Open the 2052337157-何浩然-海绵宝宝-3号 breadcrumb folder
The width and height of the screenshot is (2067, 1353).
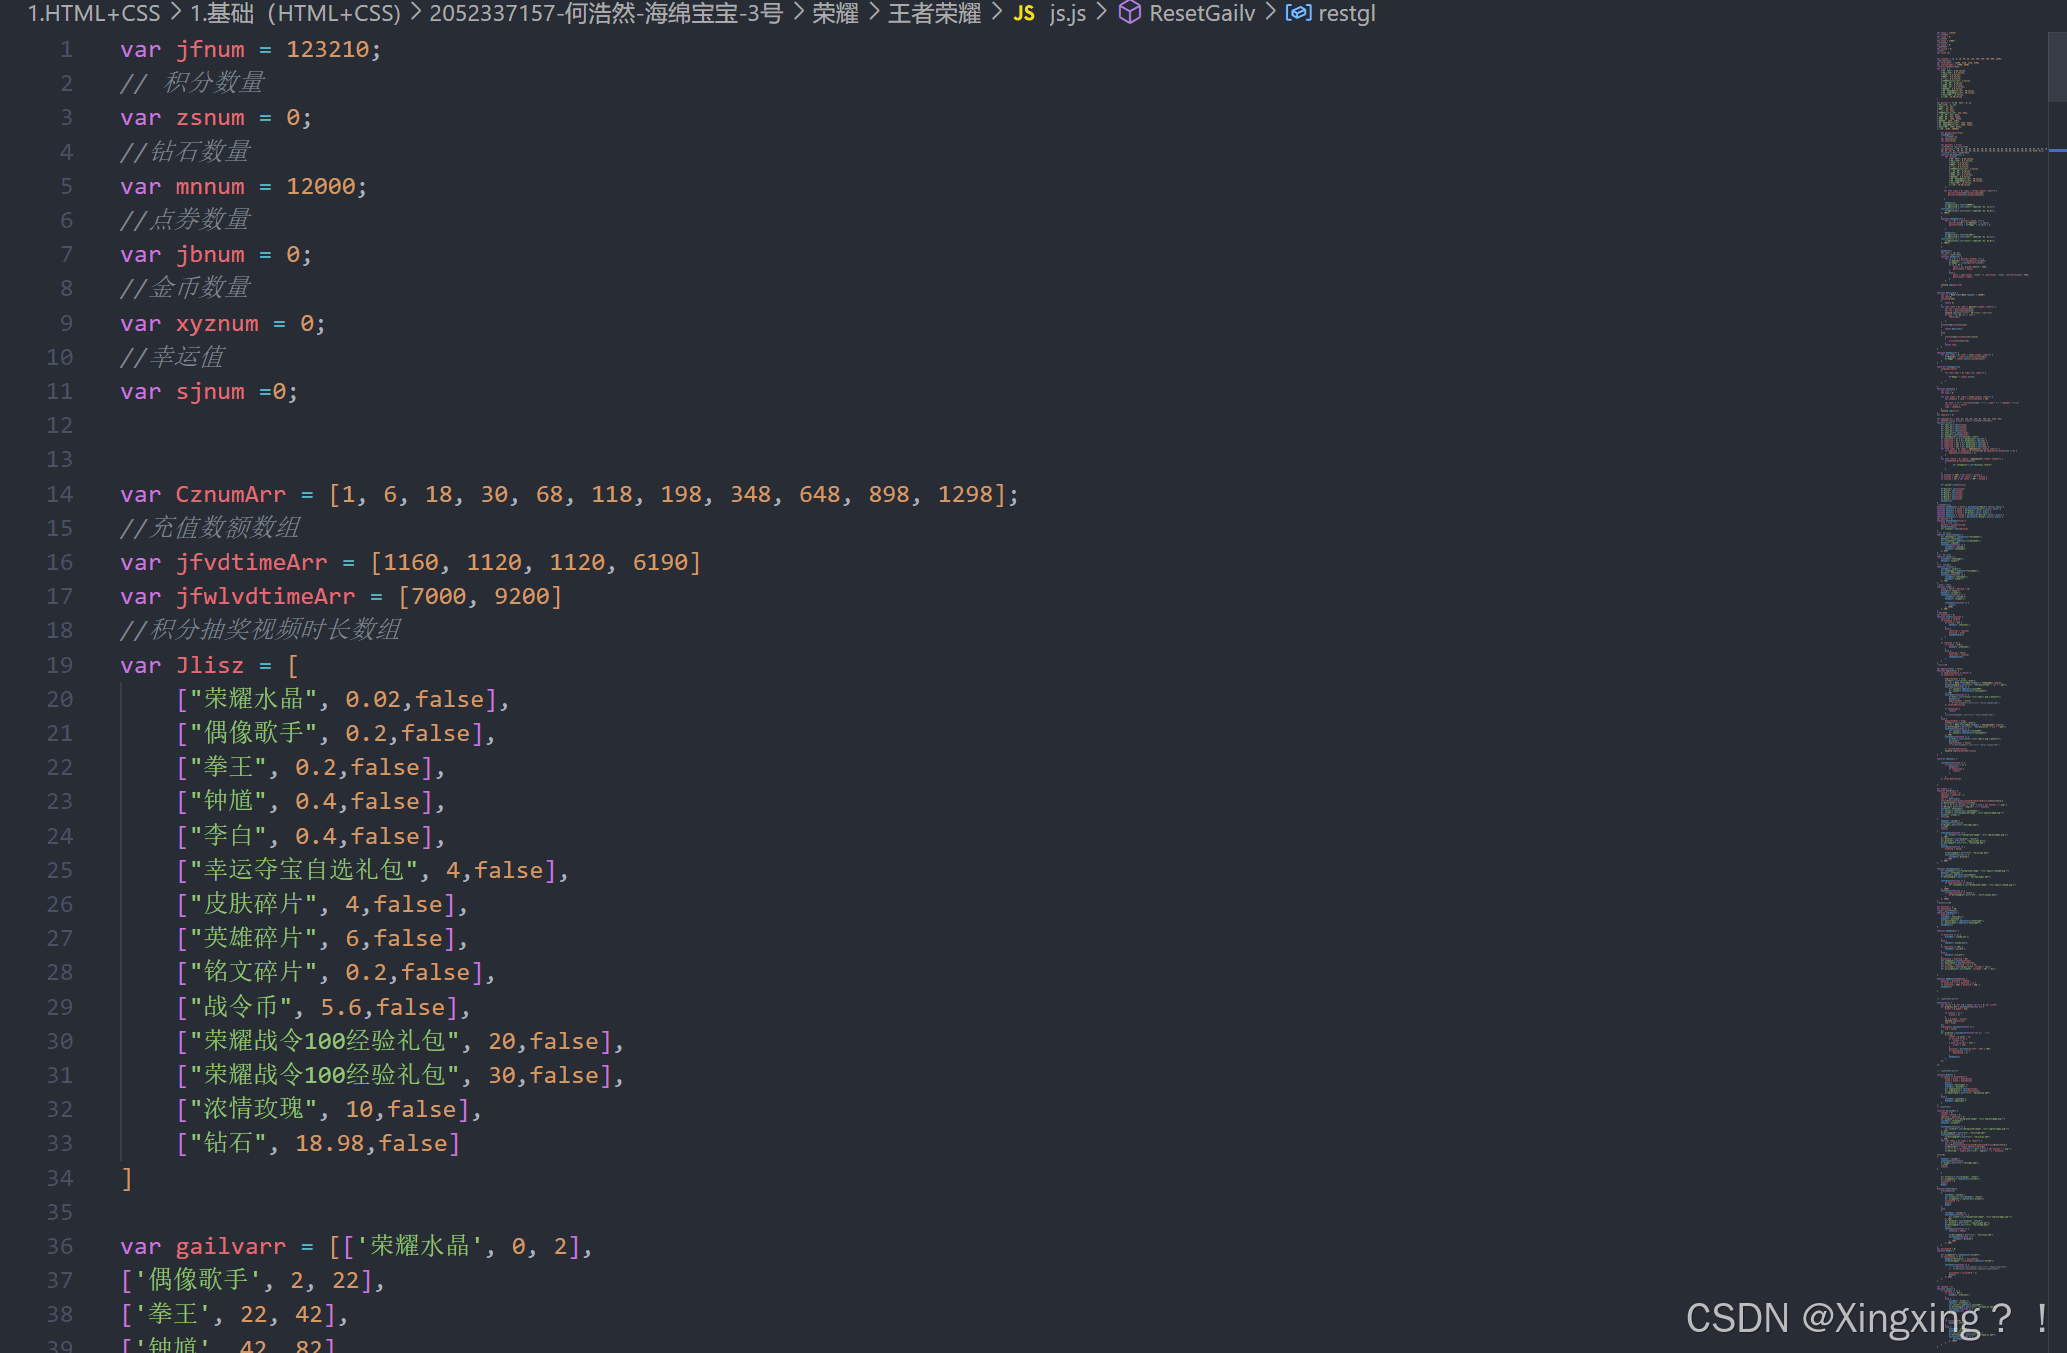click(605, 13)
